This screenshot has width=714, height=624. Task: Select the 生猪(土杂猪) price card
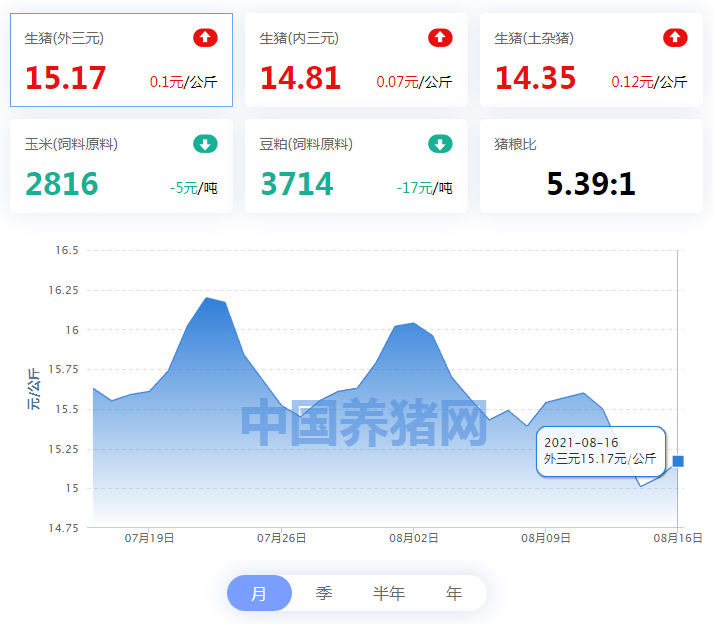pos(592,60)
